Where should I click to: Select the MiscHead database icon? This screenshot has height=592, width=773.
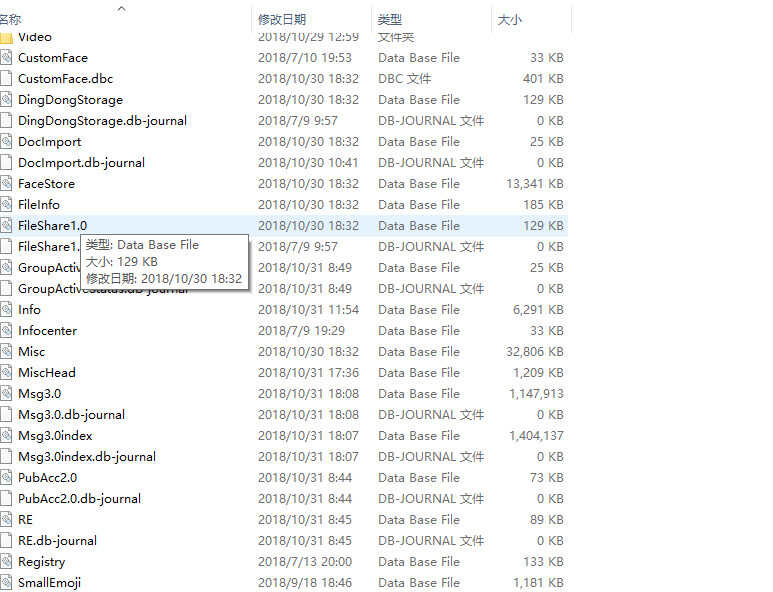coord(6,373)
